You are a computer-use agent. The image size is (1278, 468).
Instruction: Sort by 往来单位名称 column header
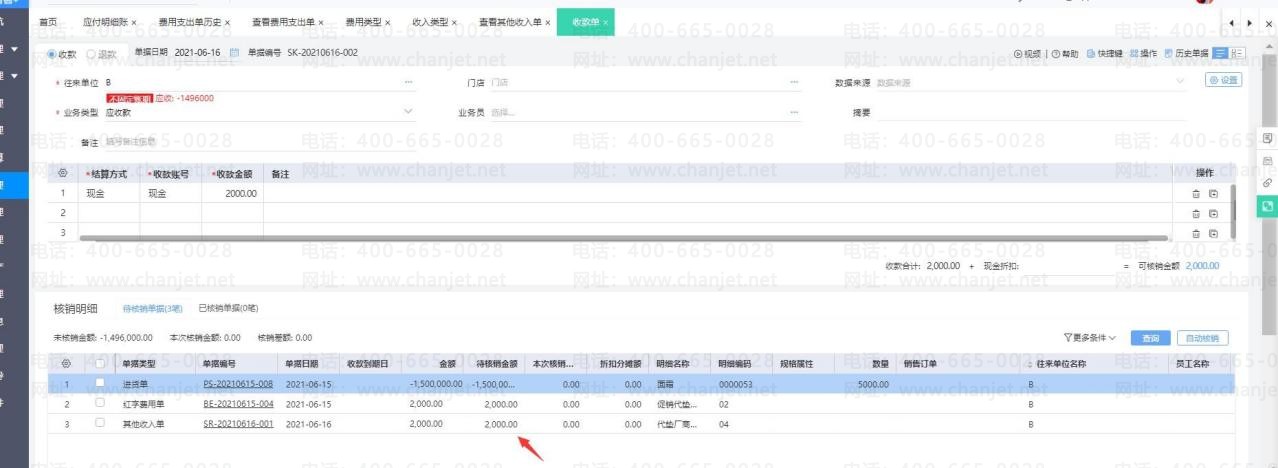pos(1062,363)
